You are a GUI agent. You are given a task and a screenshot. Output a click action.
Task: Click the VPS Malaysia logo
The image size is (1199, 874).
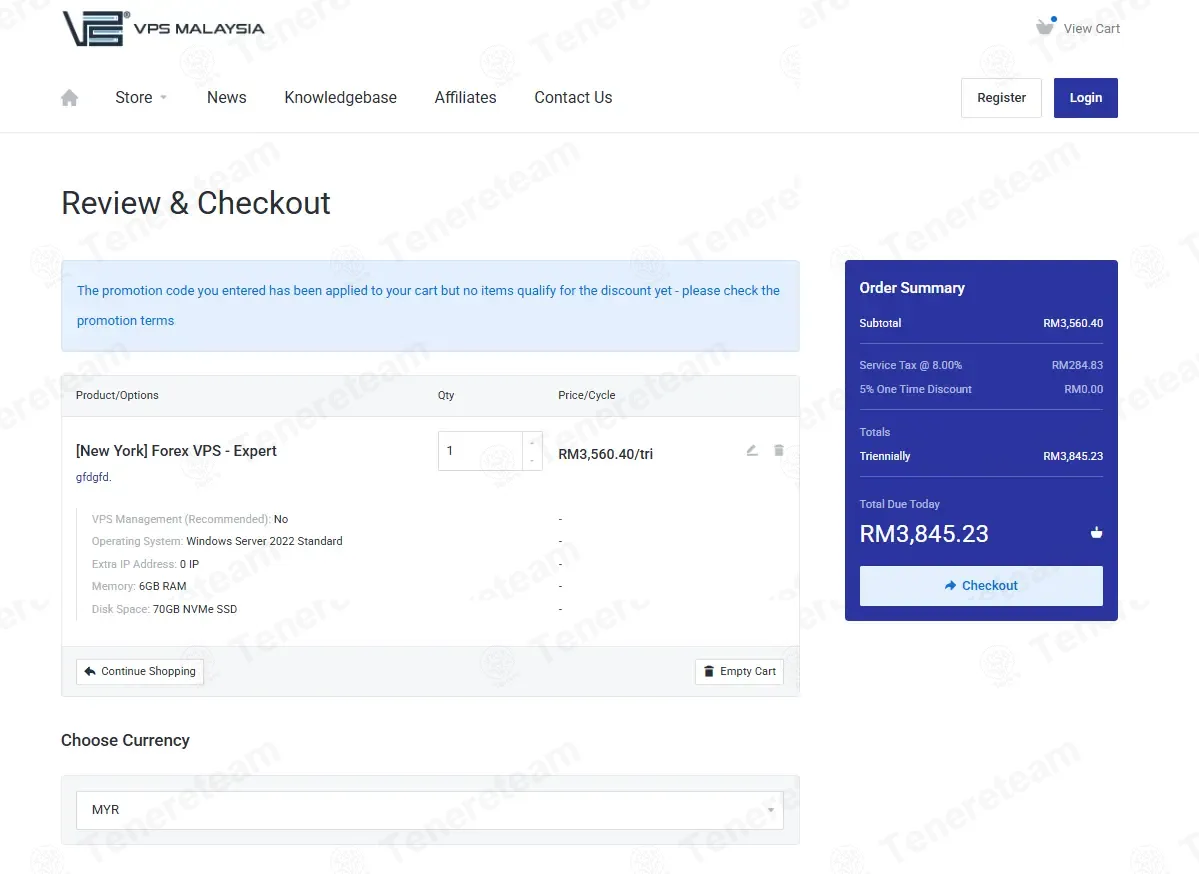pos(163,28)
